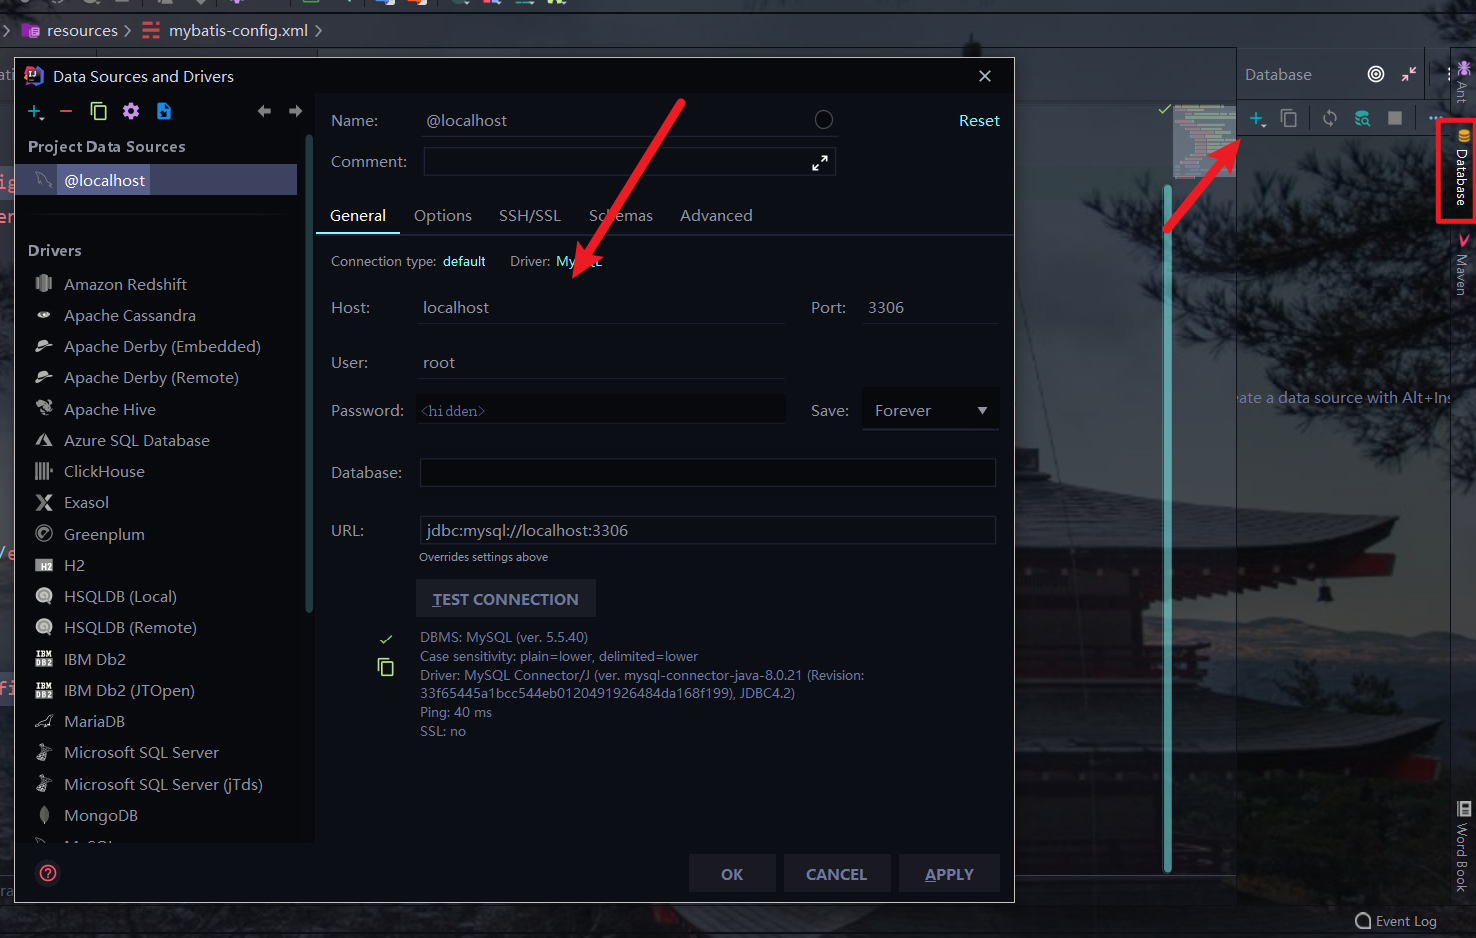Click the CANCEL button
This screenshot has height=938, width=1476.
836,874
